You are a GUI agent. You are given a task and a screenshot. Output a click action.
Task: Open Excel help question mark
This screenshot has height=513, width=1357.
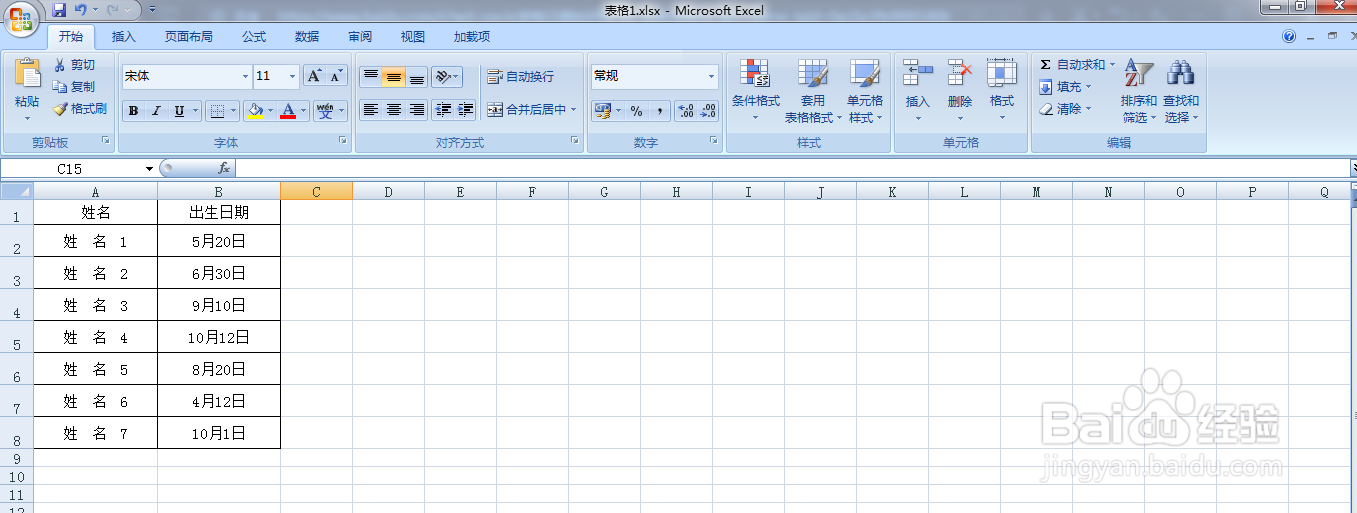(x=1290, y=37)
